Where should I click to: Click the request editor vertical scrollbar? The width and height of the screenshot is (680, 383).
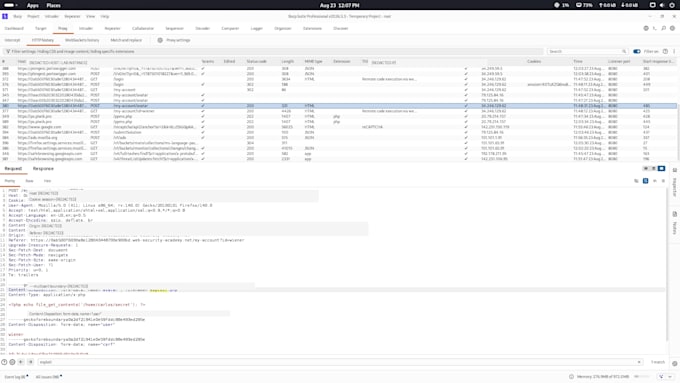[668, 265]
